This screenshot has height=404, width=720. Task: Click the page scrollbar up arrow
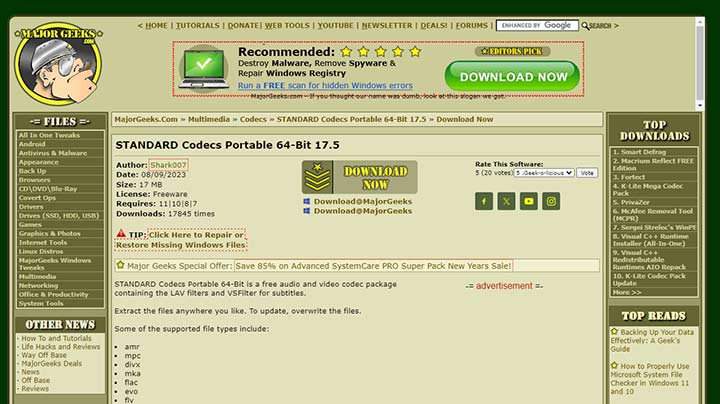(x=700, y=22)
